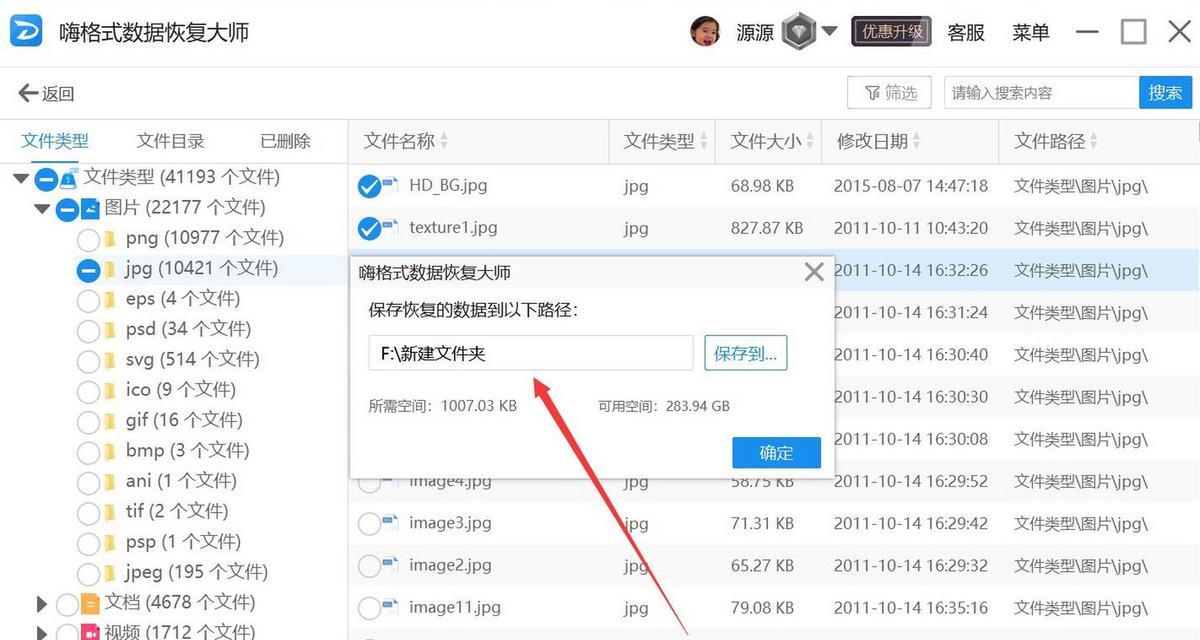Click the 视频 video category icon
Viewport: 1200px width, 640px height.
click(90, 633)
